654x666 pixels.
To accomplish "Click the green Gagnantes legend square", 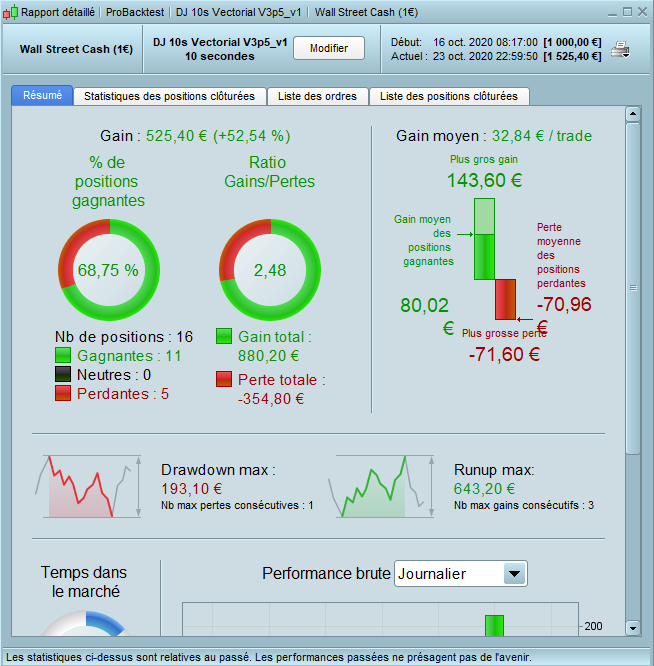I will (x=63, y=355).
